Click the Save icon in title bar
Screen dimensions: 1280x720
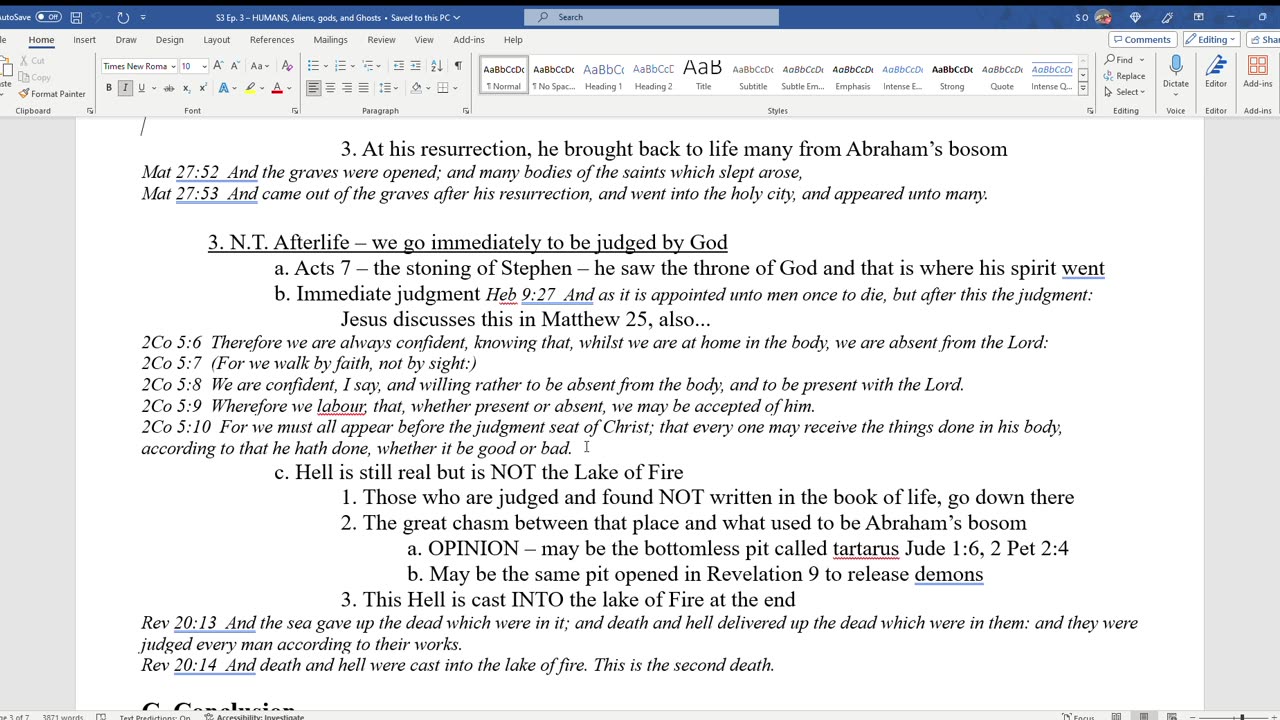tap(77, 17)
